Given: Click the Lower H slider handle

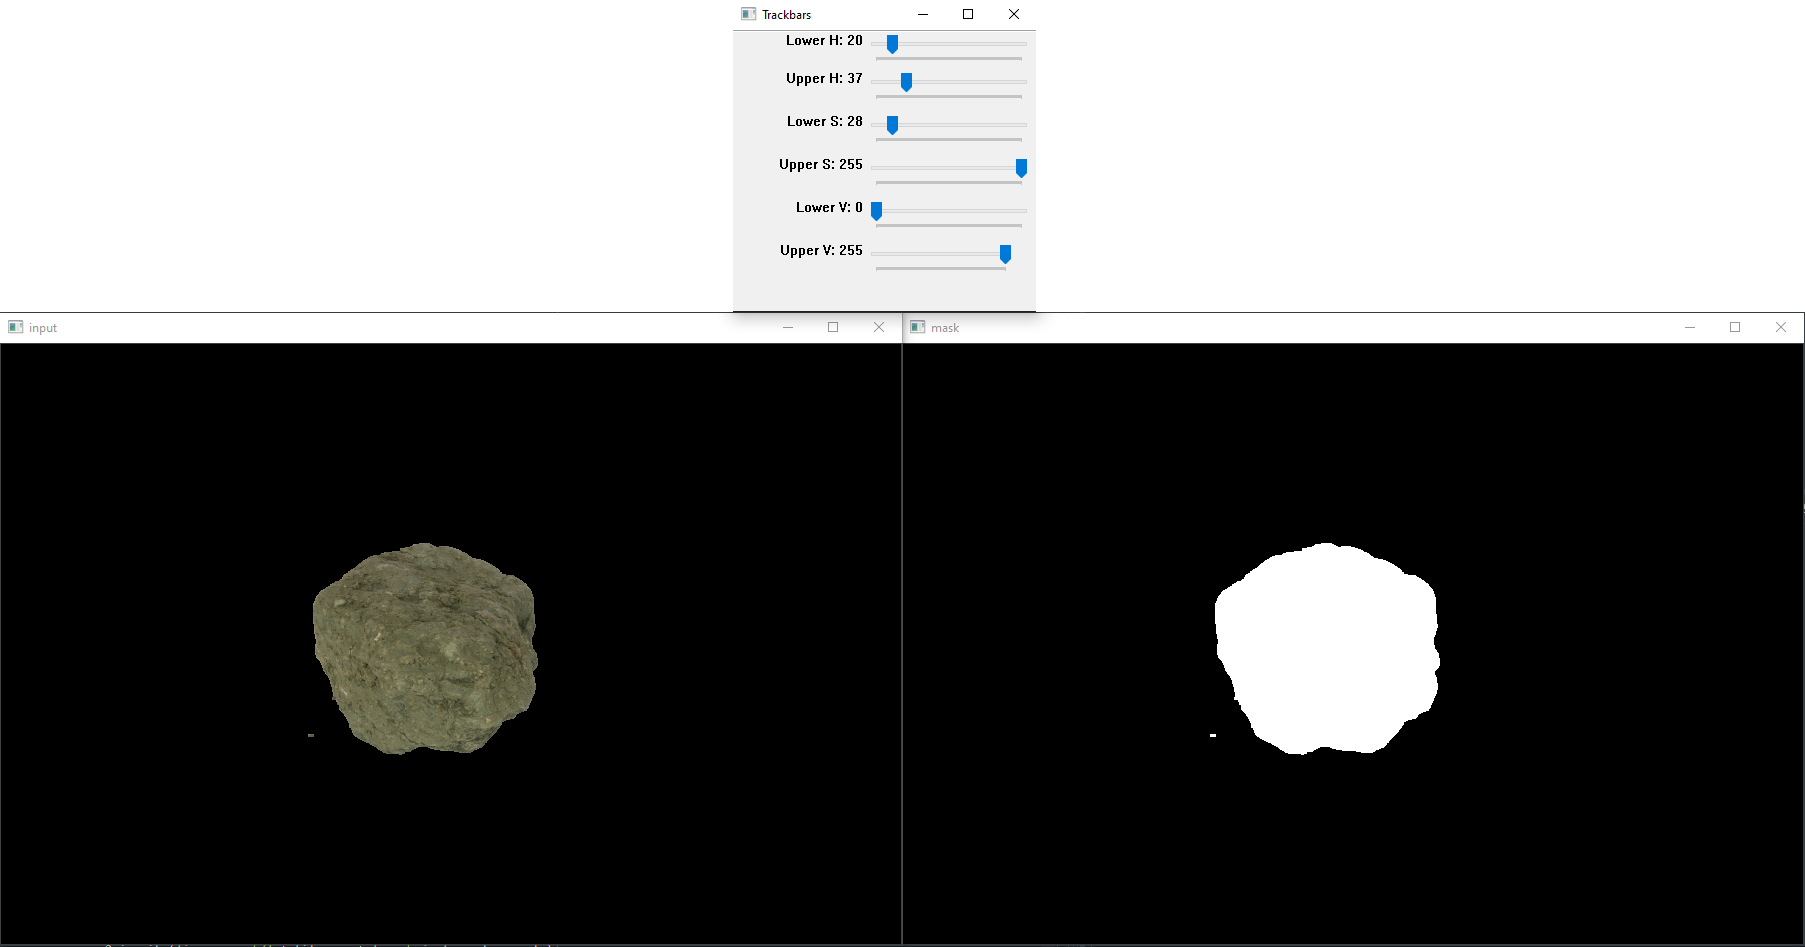Looking at the screenshot, I should coord(892,44).
